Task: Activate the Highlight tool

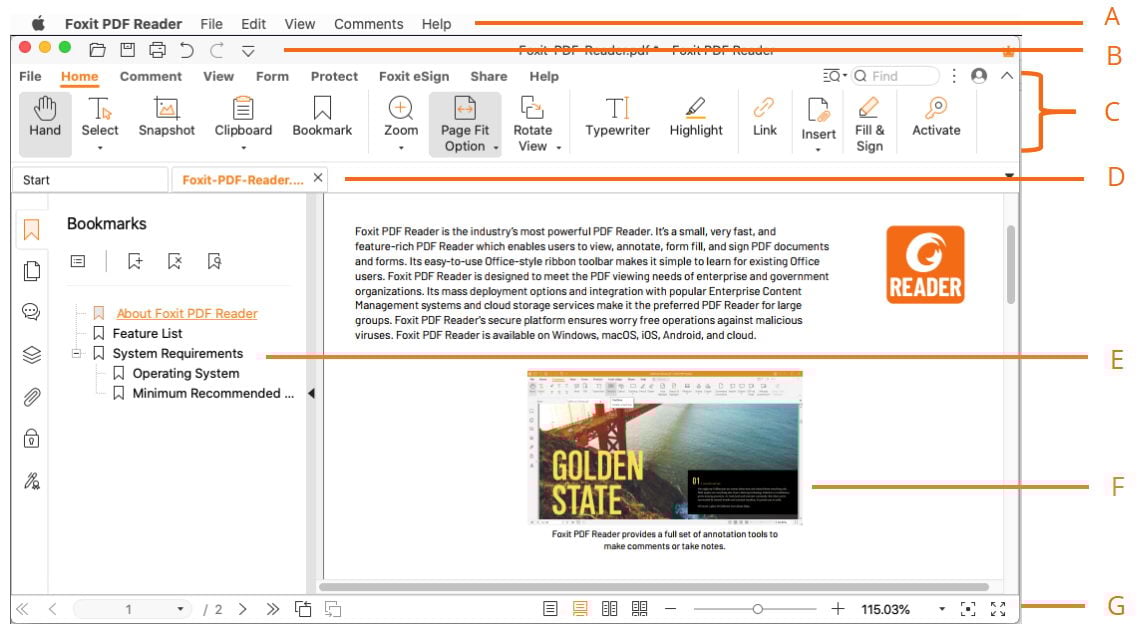Action: 695,118
